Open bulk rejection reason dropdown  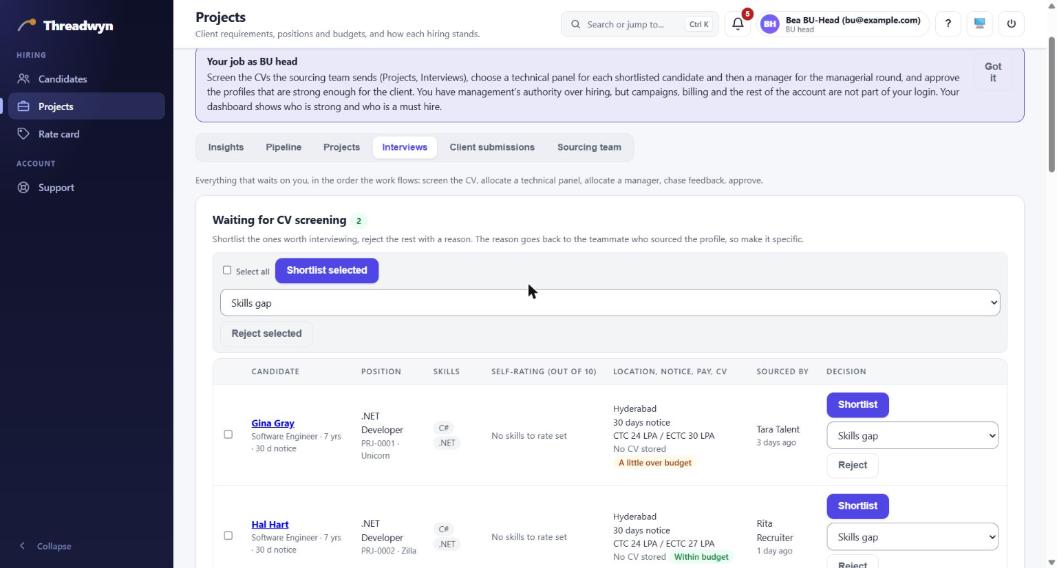tap(610, 303)
